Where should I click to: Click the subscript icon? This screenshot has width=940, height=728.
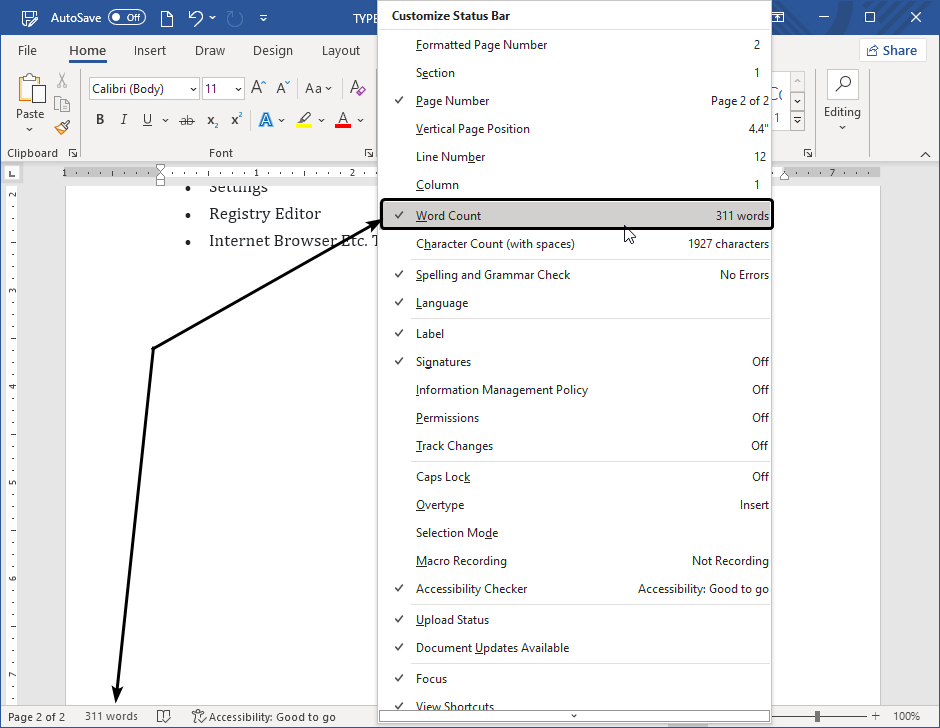pyautogui.click(x=212, y=120)
